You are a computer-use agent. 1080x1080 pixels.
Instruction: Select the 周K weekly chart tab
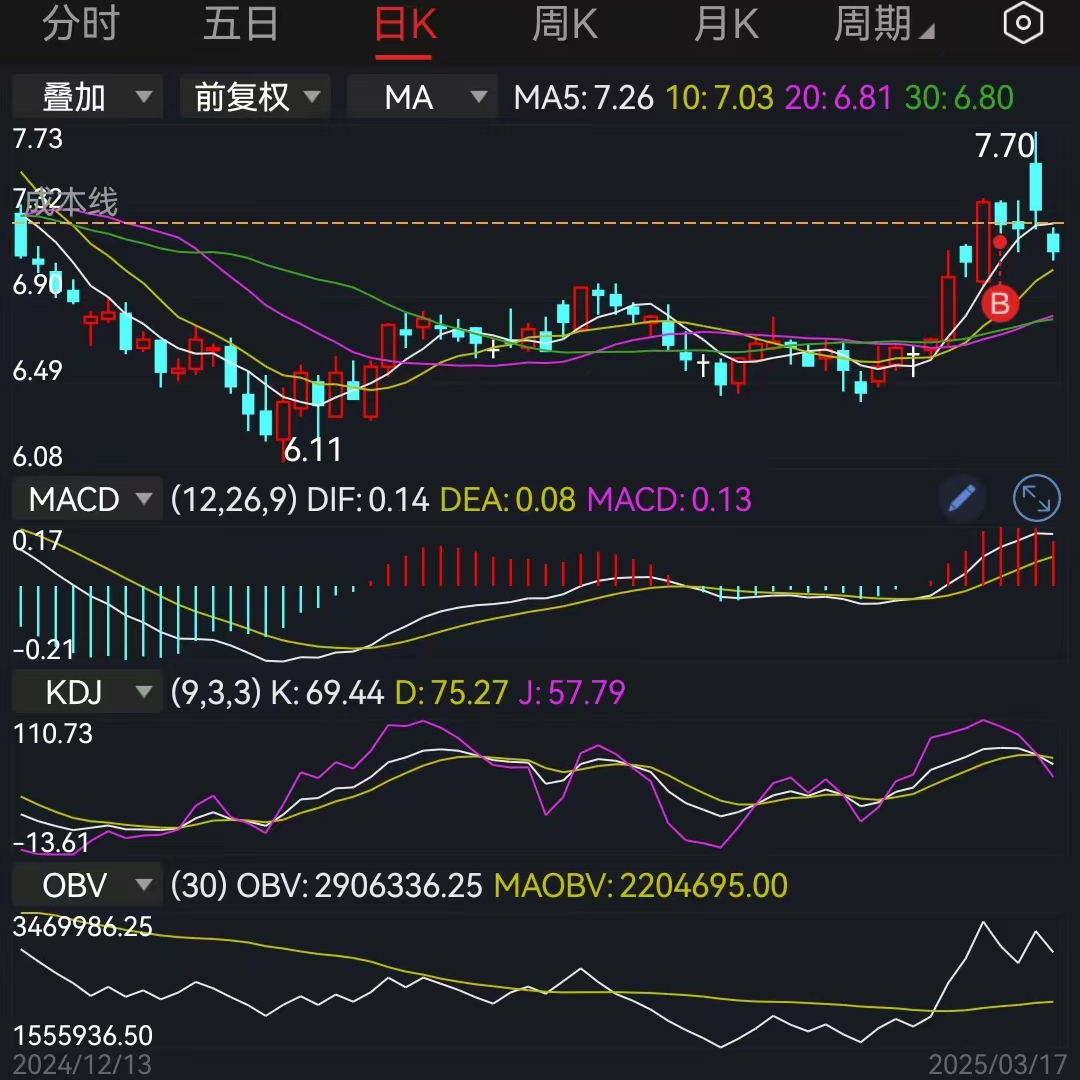[564, 24]
